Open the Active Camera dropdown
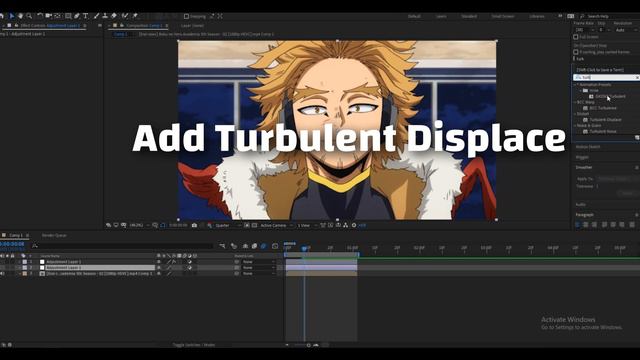This screenshot has height=360, width=640. pyautogui.click(x=276, y=225)
